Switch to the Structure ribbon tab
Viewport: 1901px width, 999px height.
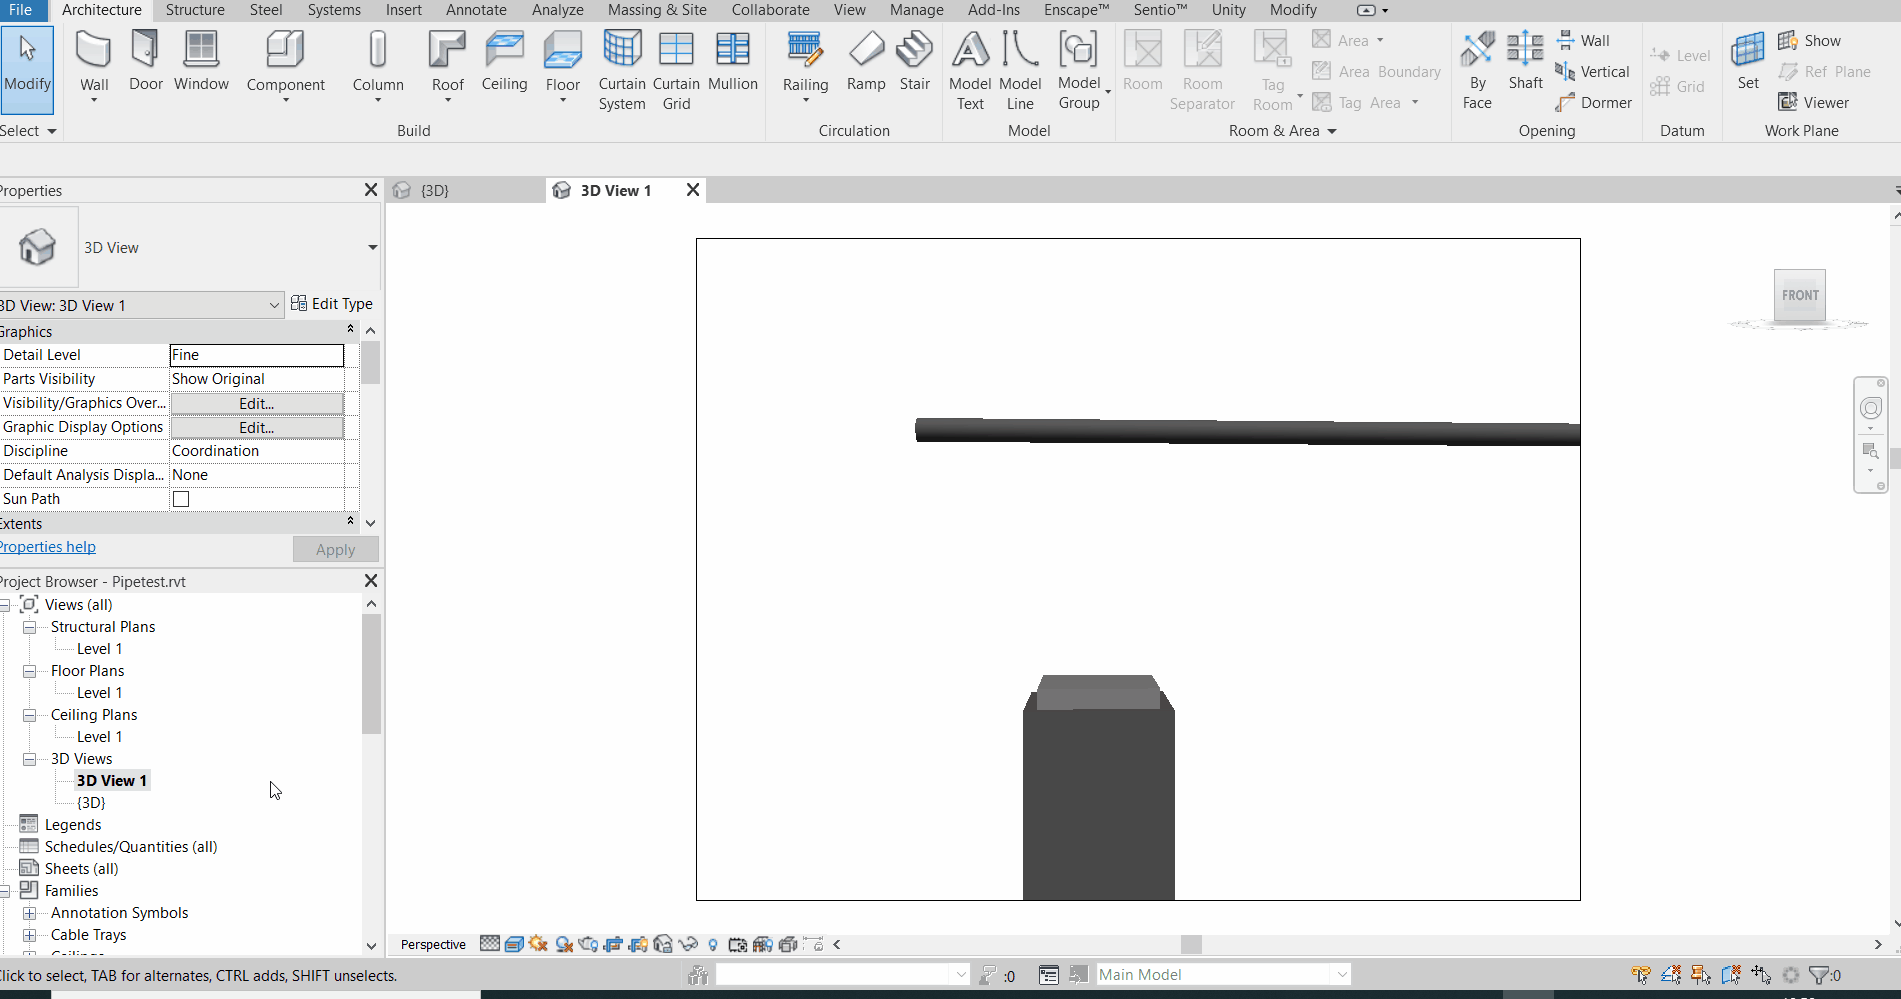[x=195, y=10]
